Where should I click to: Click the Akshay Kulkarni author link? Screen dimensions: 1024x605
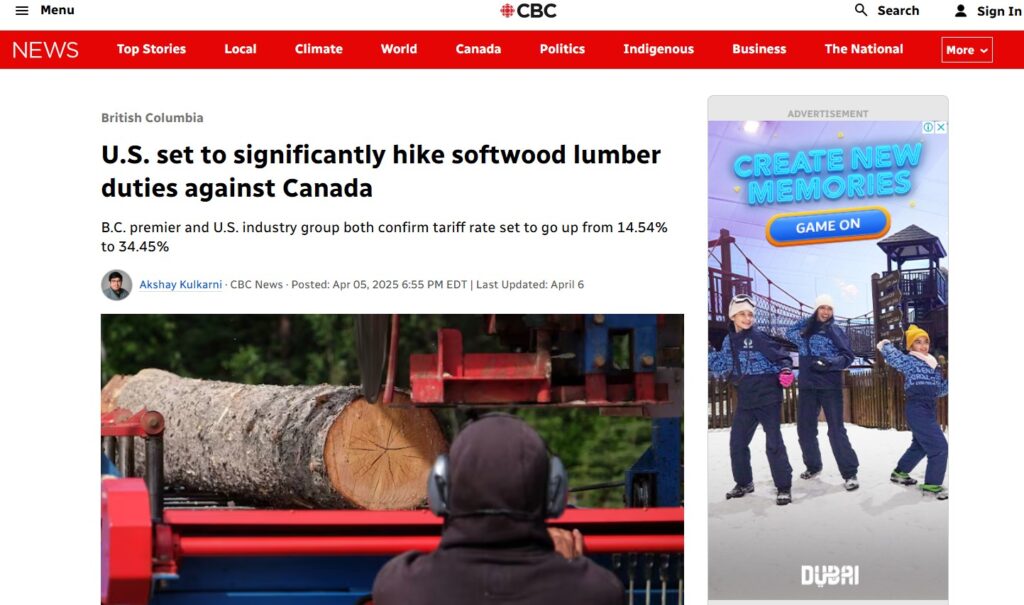(x=180, y=285)
